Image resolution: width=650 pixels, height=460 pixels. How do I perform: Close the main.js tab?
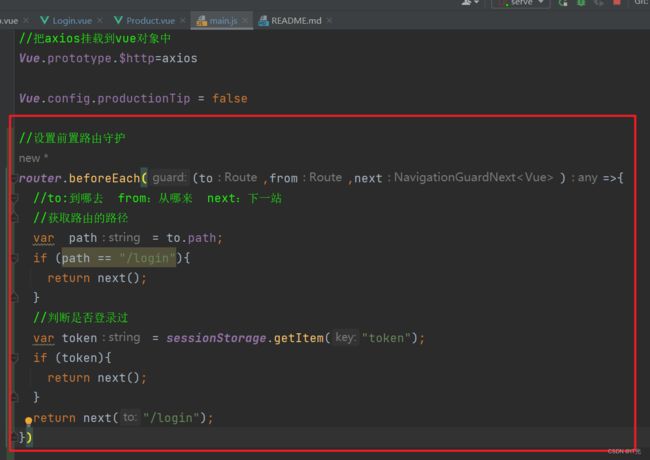point(245,20)
